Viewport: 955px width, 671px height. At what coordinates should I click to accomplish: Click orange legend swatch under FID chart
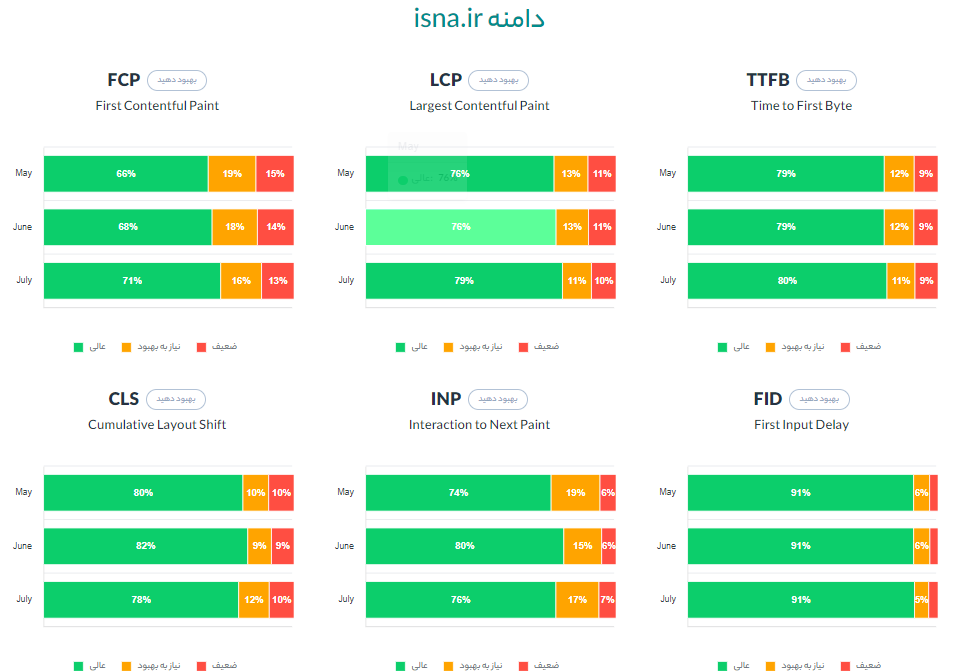pyautogui.click(x=770, y=666)
